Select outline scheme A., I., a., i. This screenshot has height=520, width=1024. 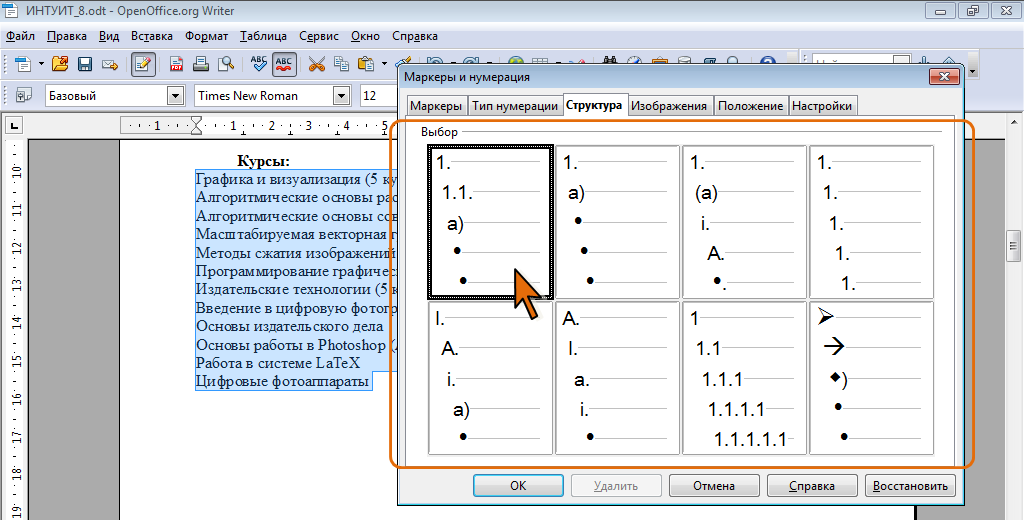617,378
